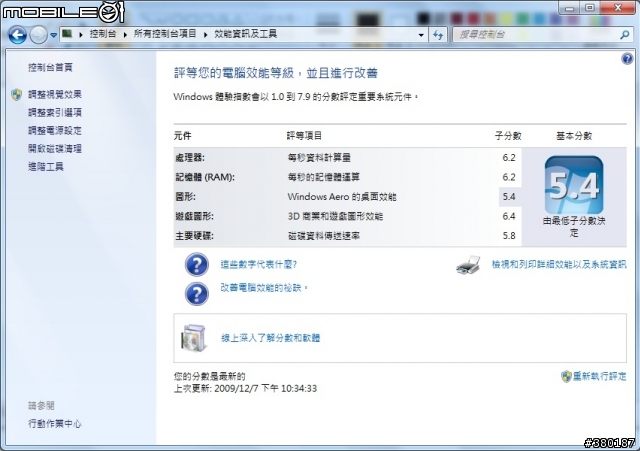Click the 子分數 column header
The height and width of the screenshot is (451, 640).
click(x=508, y=136)
